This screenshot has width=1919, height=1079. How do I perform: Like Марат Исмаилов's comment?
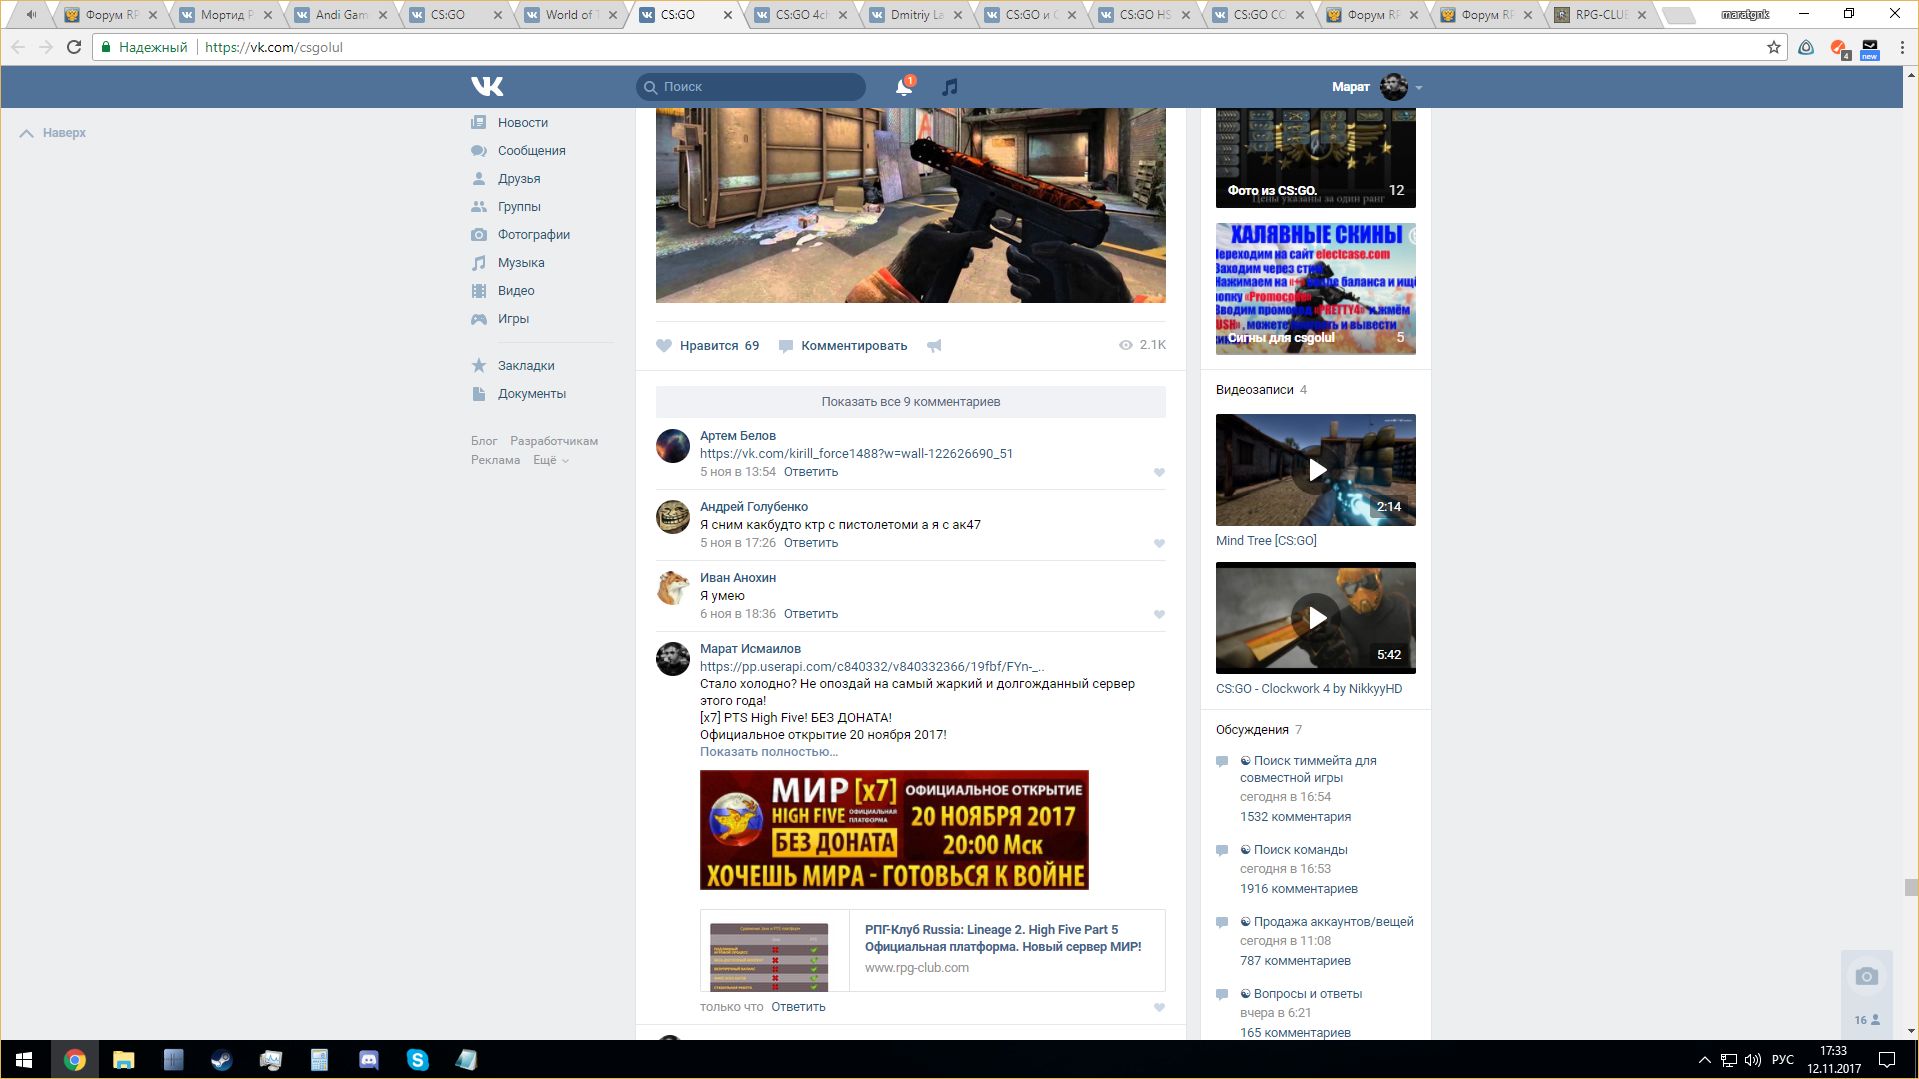(1159, 1007)
